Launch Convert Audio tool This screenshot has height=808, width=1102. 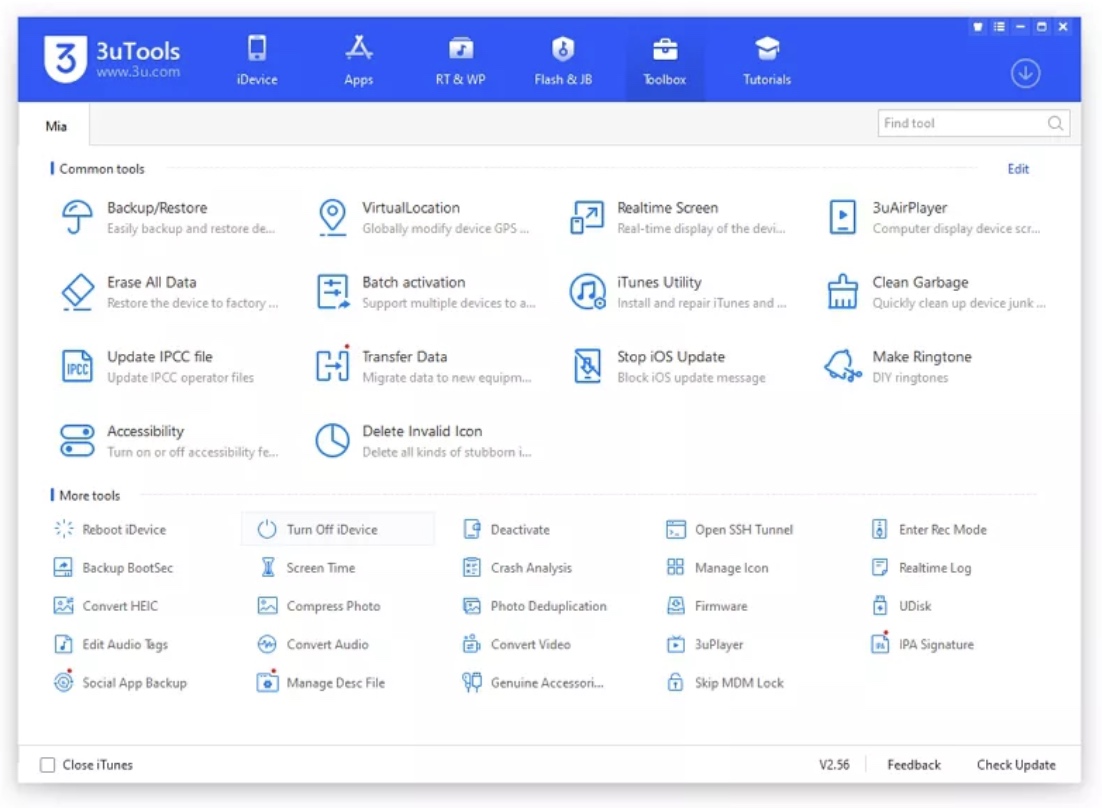(313, 644)
